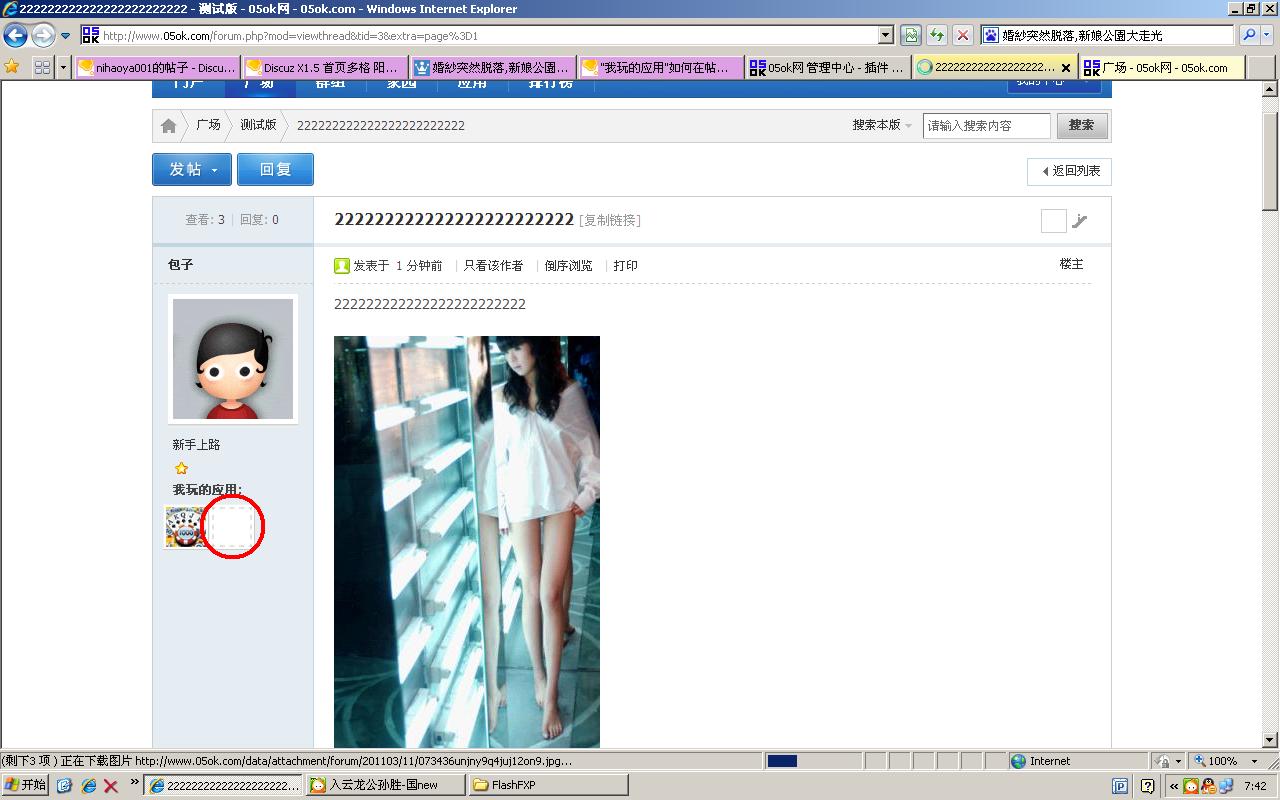
Task: Click the address bar URL field
Action: tap(479, 35)
